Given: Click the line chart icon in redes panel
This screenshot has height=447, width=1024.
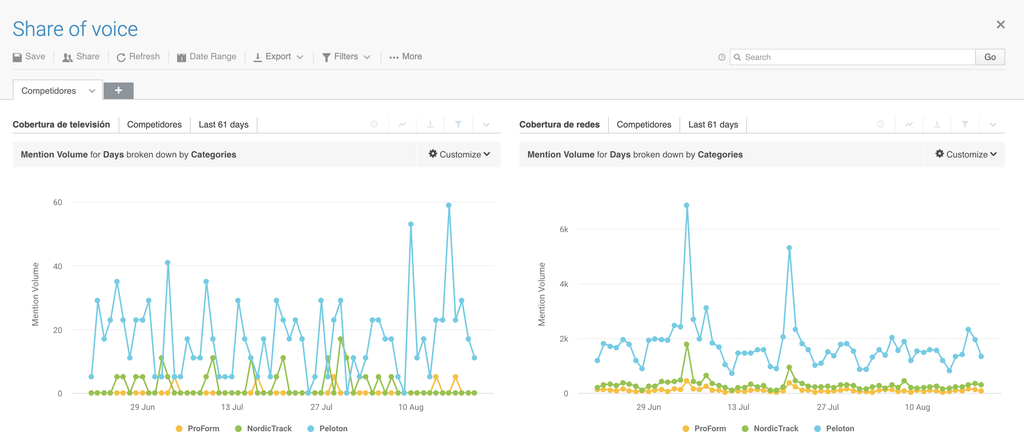Looking at the screenshot, I should coord(909,125).
